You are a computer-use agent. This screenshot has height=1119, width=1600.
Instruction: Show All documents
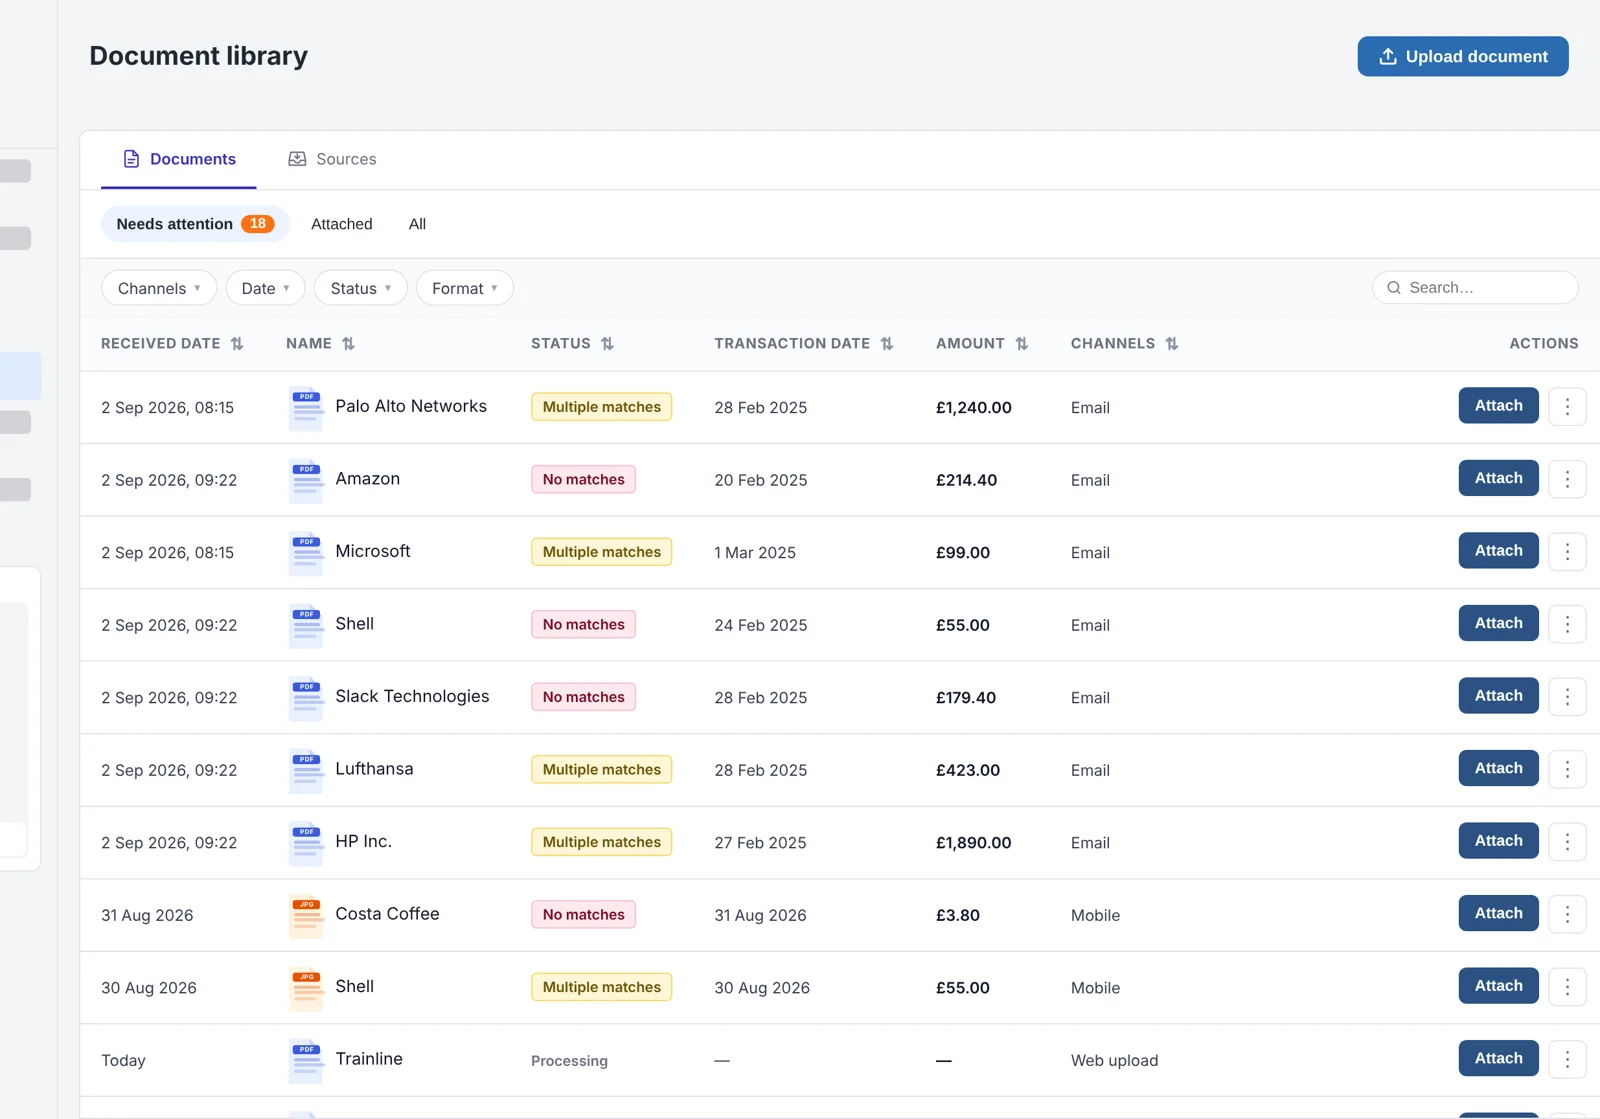click(417, 224)
